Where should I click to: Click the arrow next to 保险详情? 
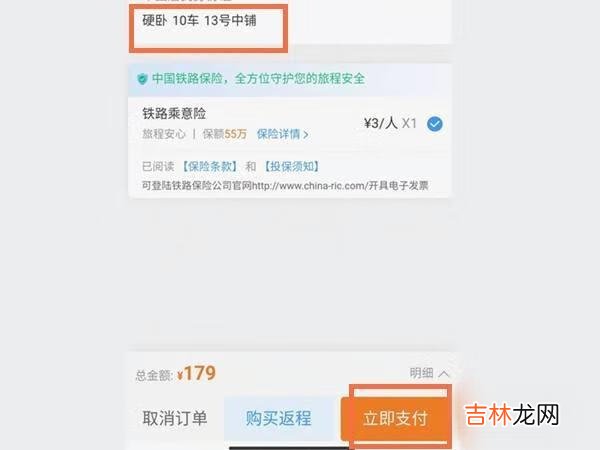306,134
